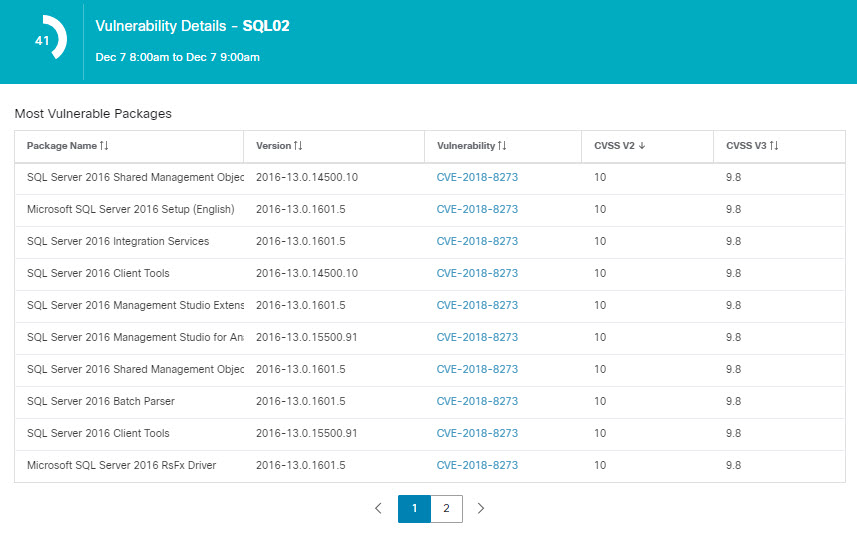This screenshot has width=857, height=547.
Task: Open CVE-2018-8273 link for Batch Parser
Action: 477,401
